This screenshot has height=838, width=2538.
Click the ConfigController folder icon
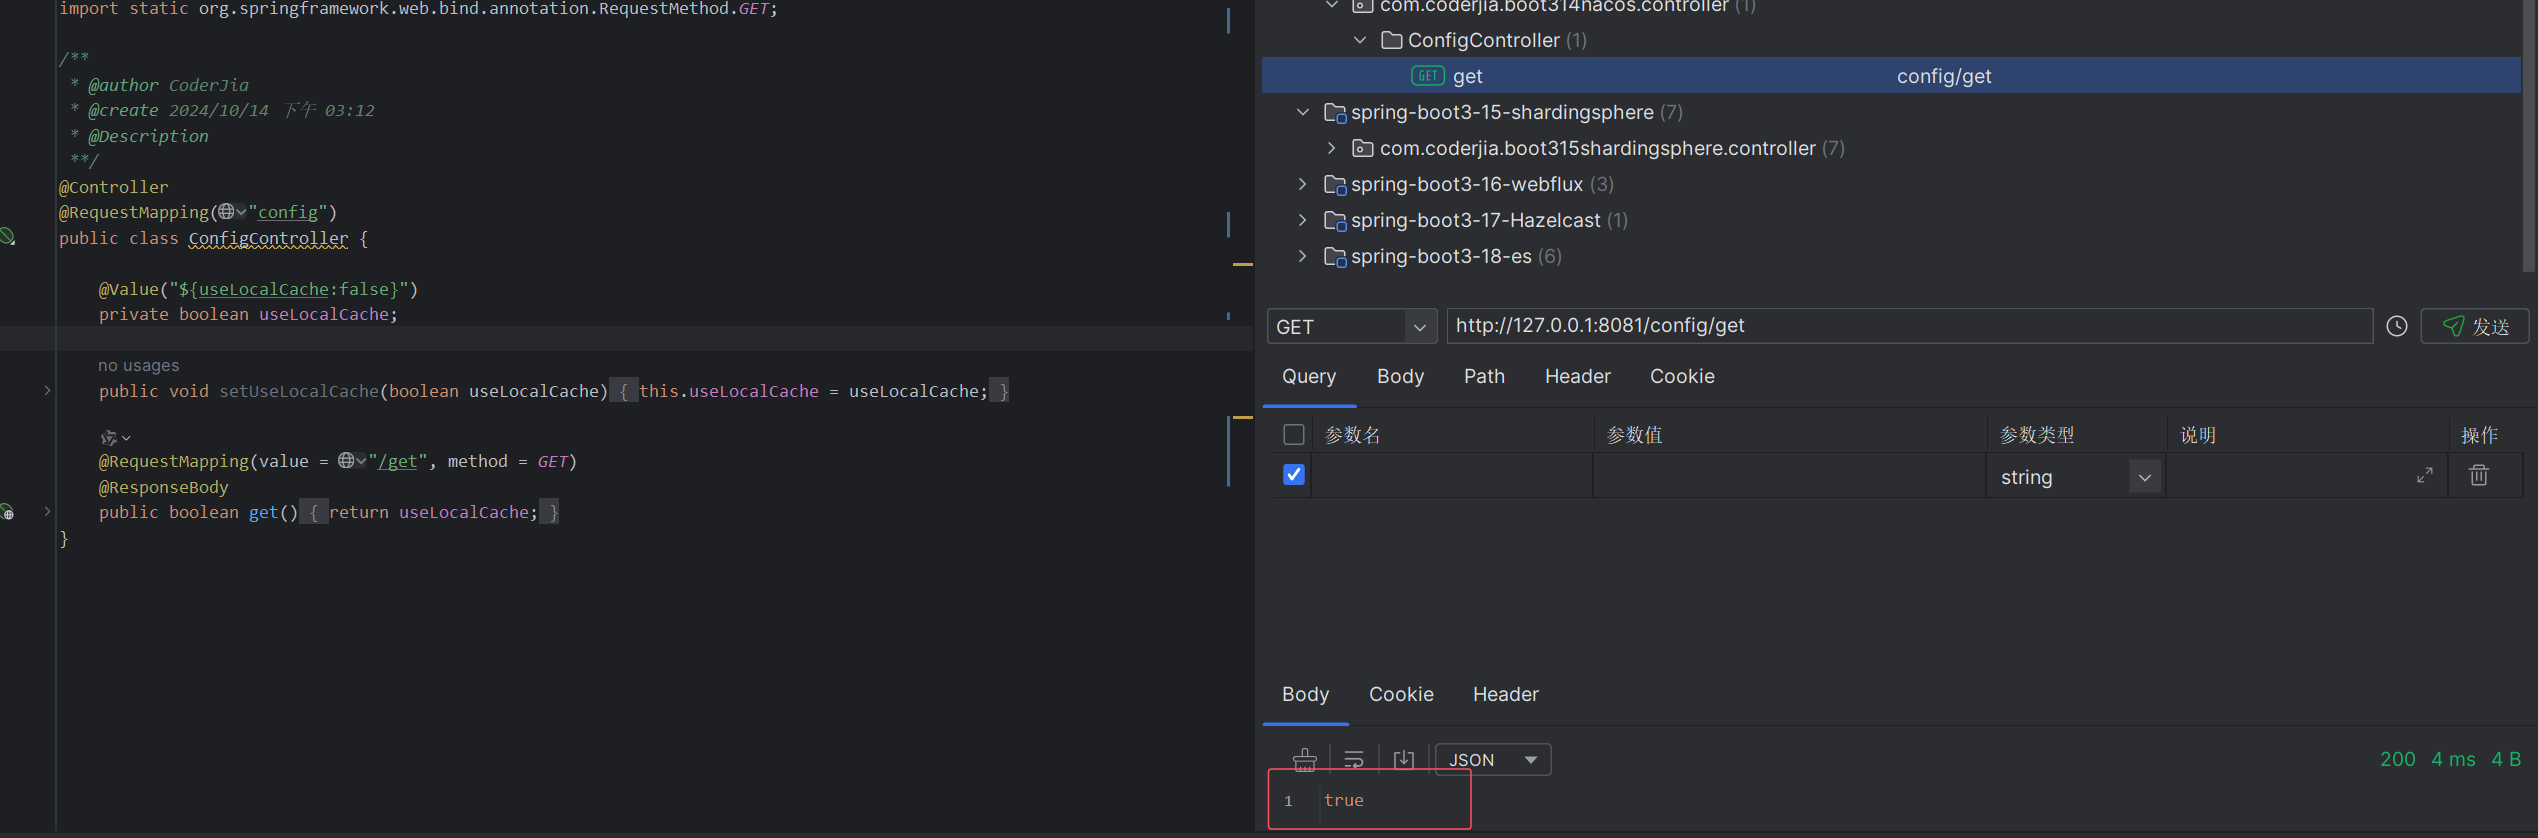coord(1391,40)
